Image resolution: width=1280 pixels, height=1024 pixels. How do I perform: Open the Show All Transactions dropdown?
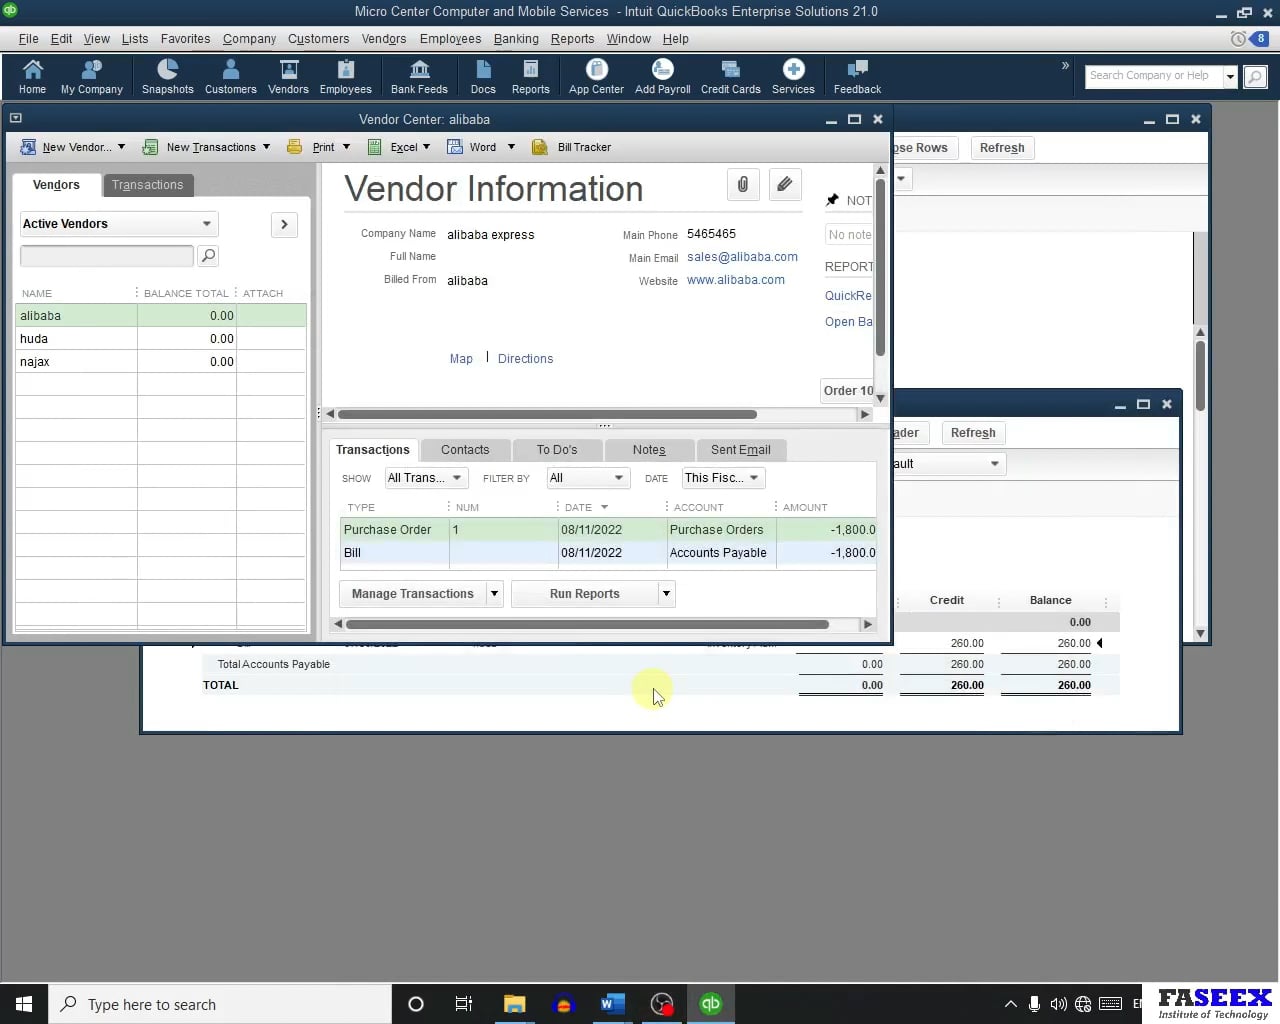tap(426, 478)
